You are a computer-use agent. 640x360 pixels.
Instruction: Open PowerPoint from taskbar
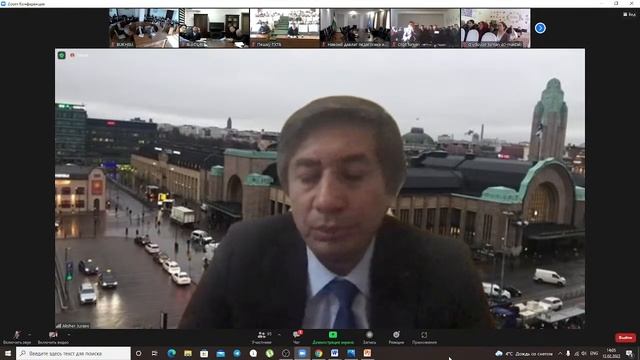[x=367, y=353]
